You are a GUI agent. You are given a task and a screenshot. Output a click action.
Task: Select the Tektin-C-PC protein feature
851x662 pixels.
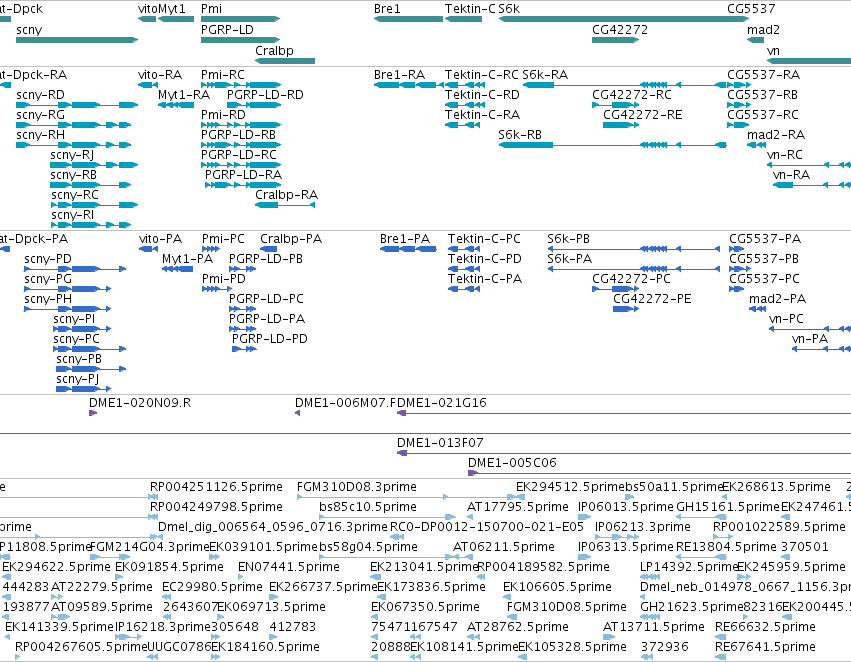coord(464,249)
